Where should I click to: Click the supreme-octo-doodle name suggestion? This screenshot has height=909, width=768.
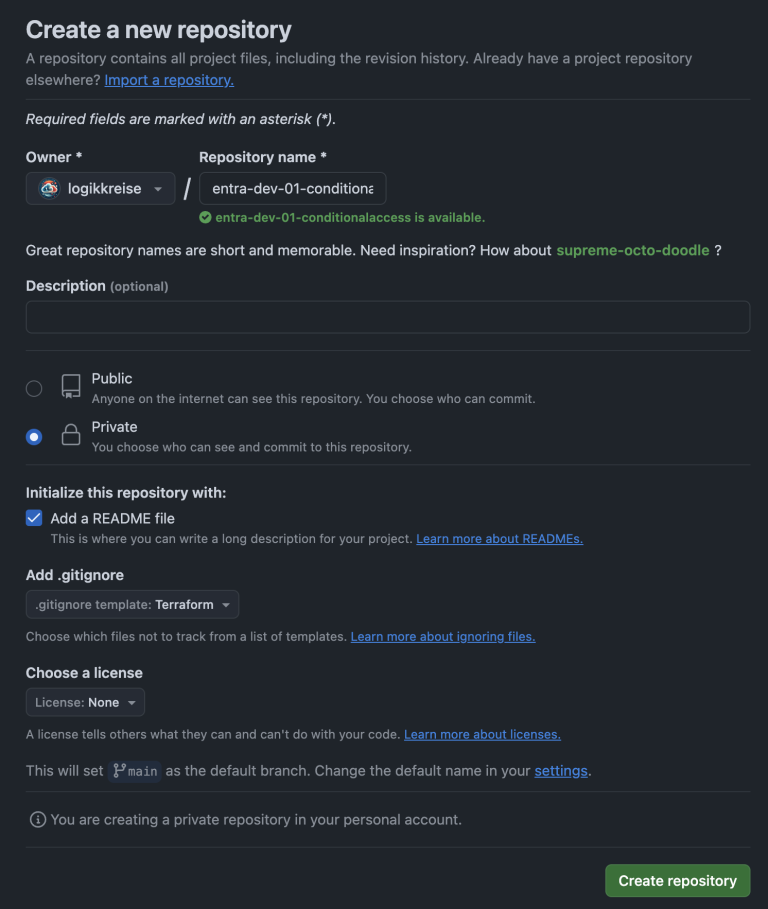click(631, 250)
